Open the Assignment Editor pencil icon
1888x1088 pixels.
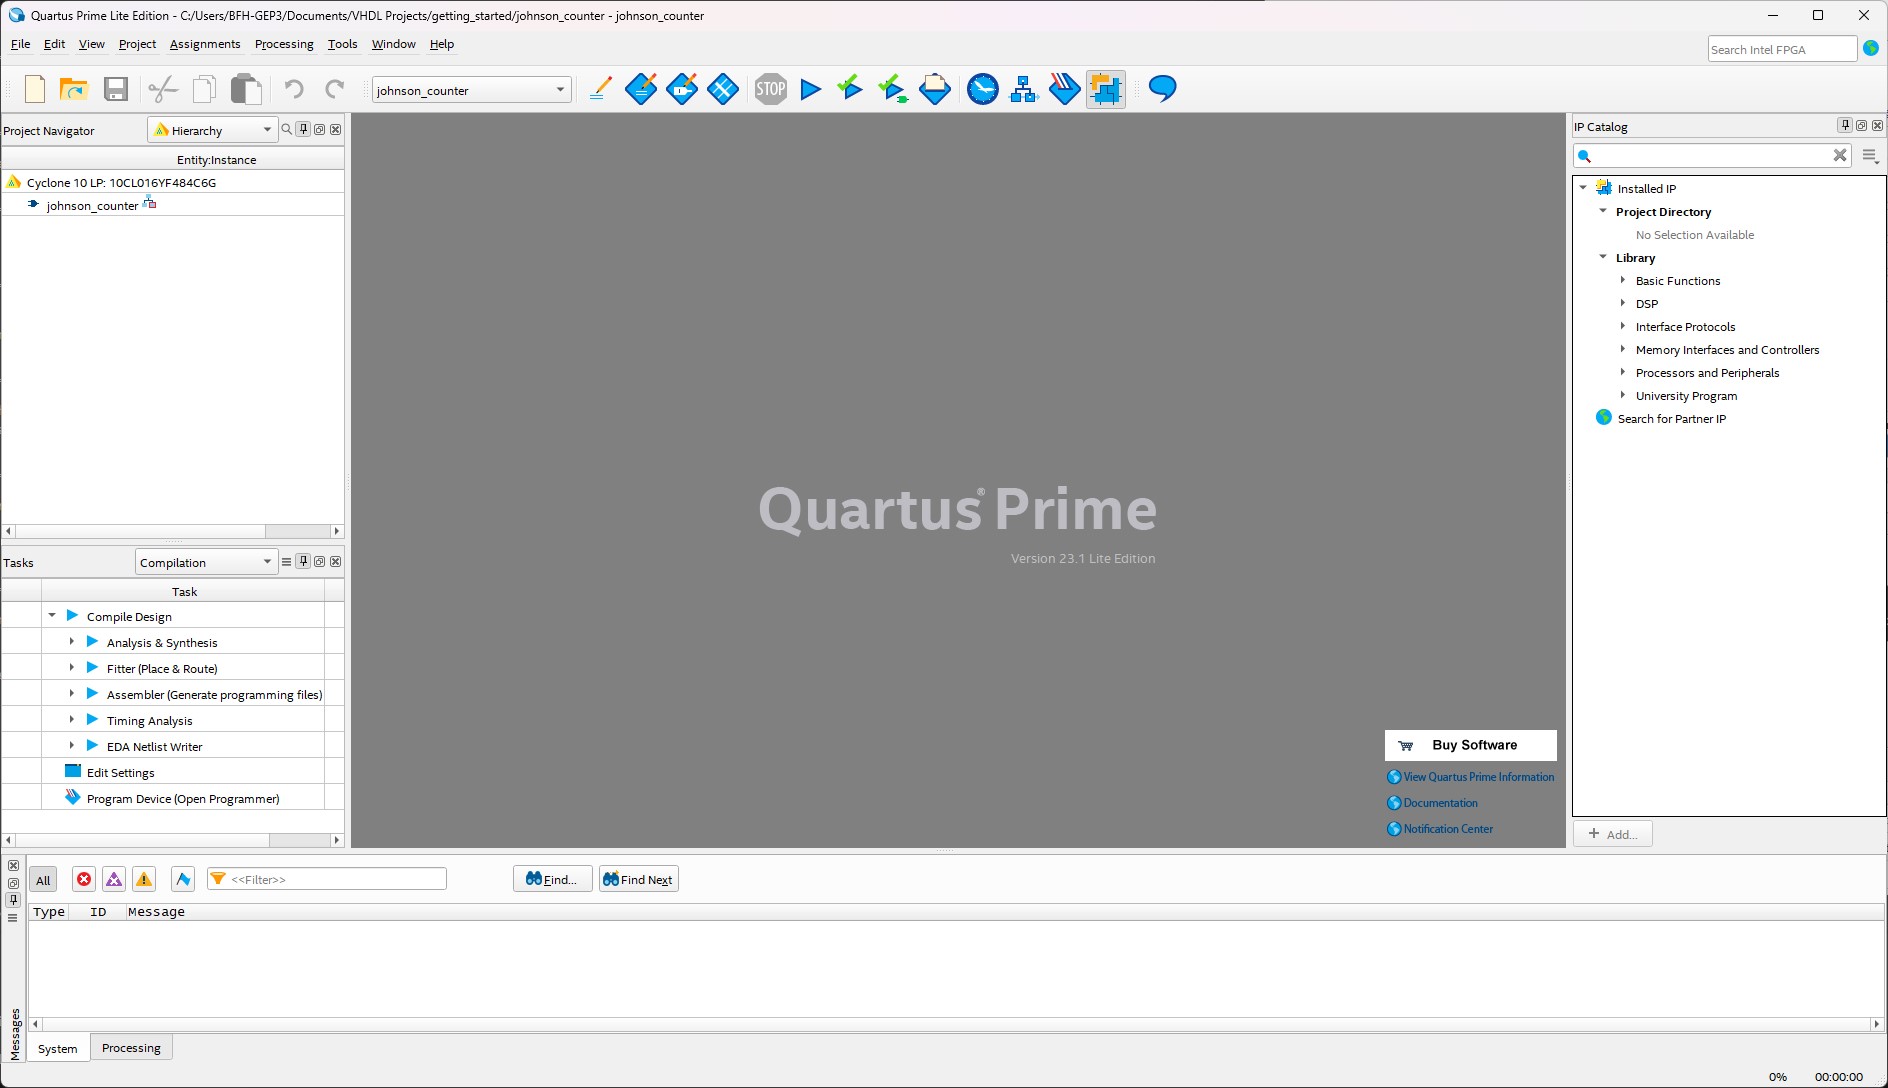600,90
